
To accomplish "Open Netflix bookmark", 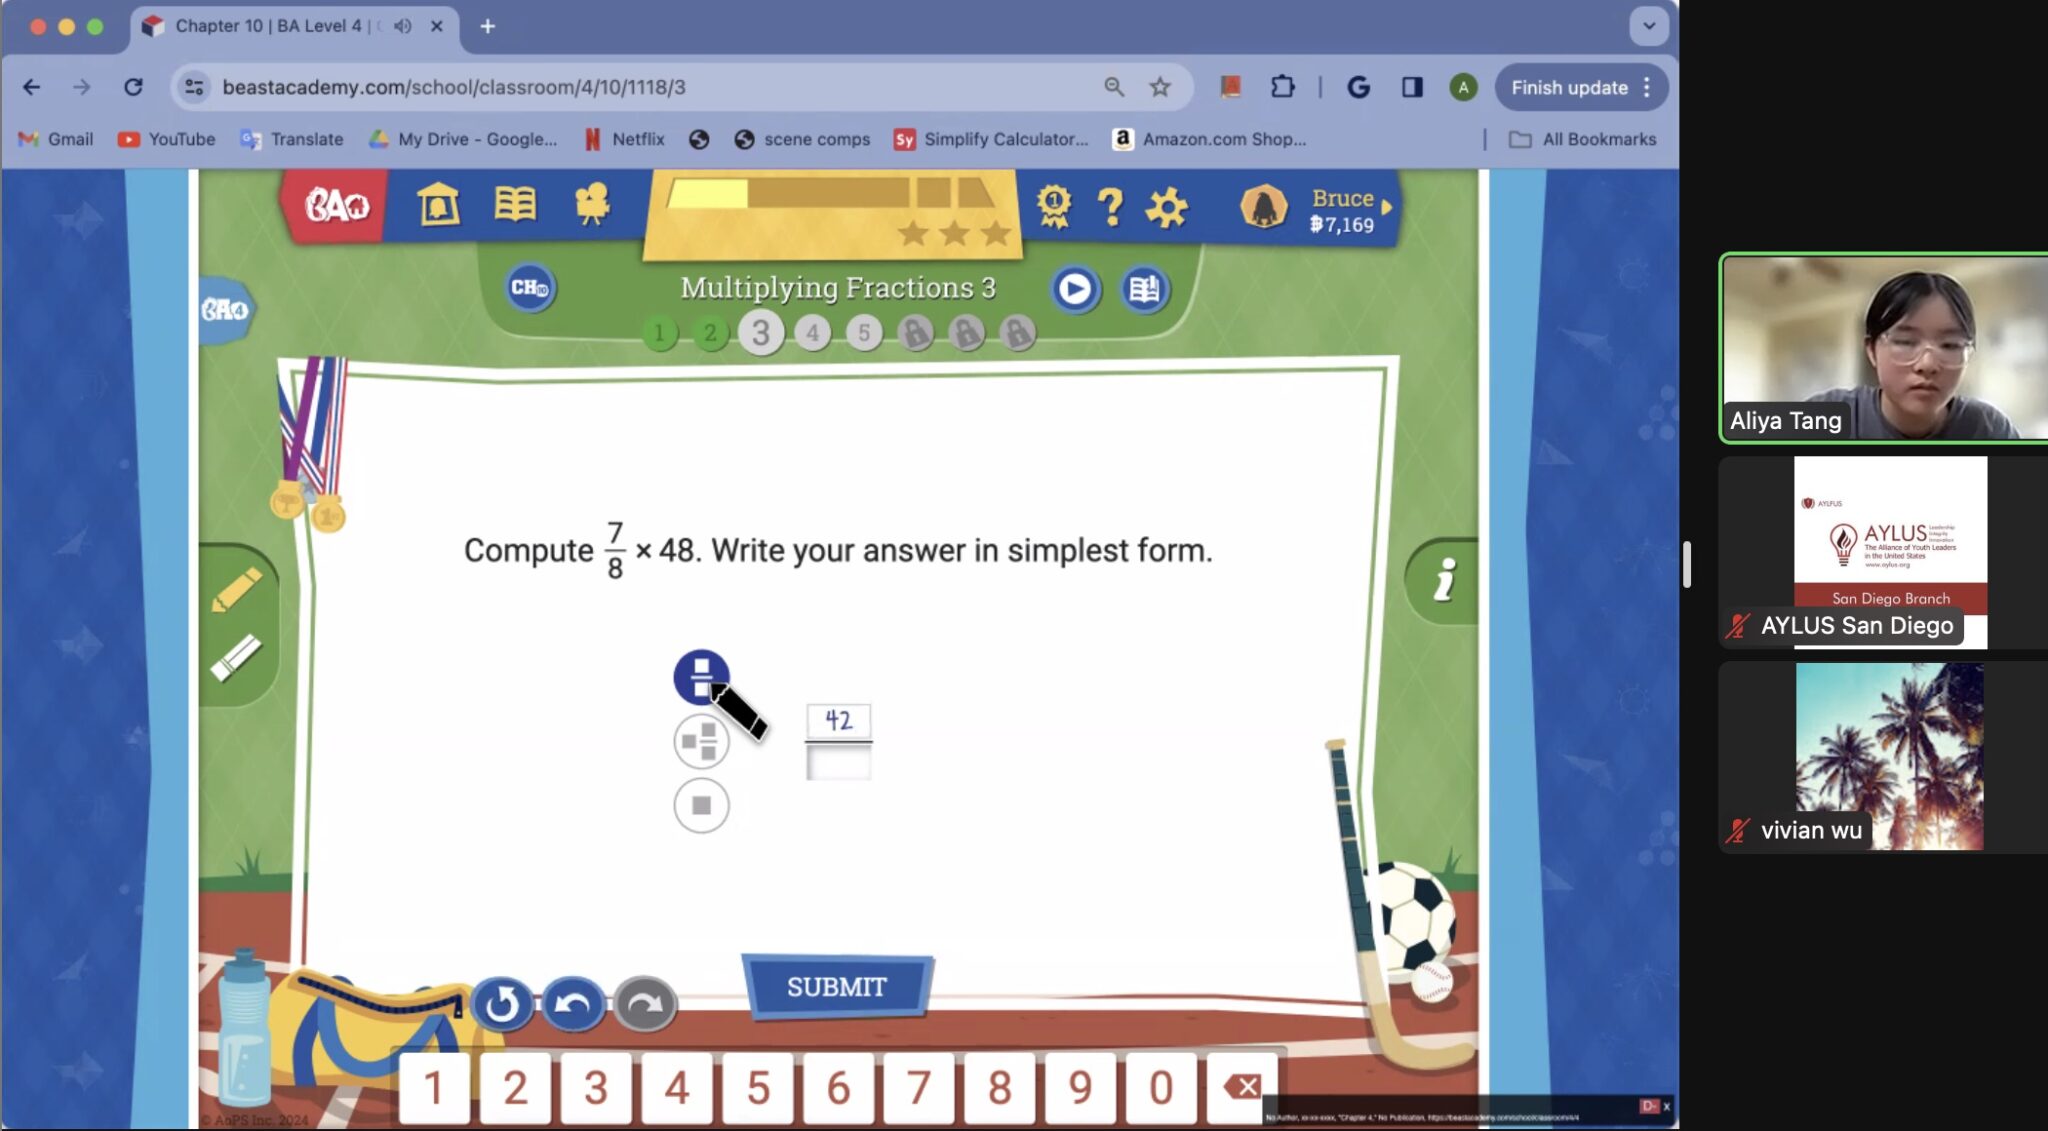I will [x=624, y=139].
